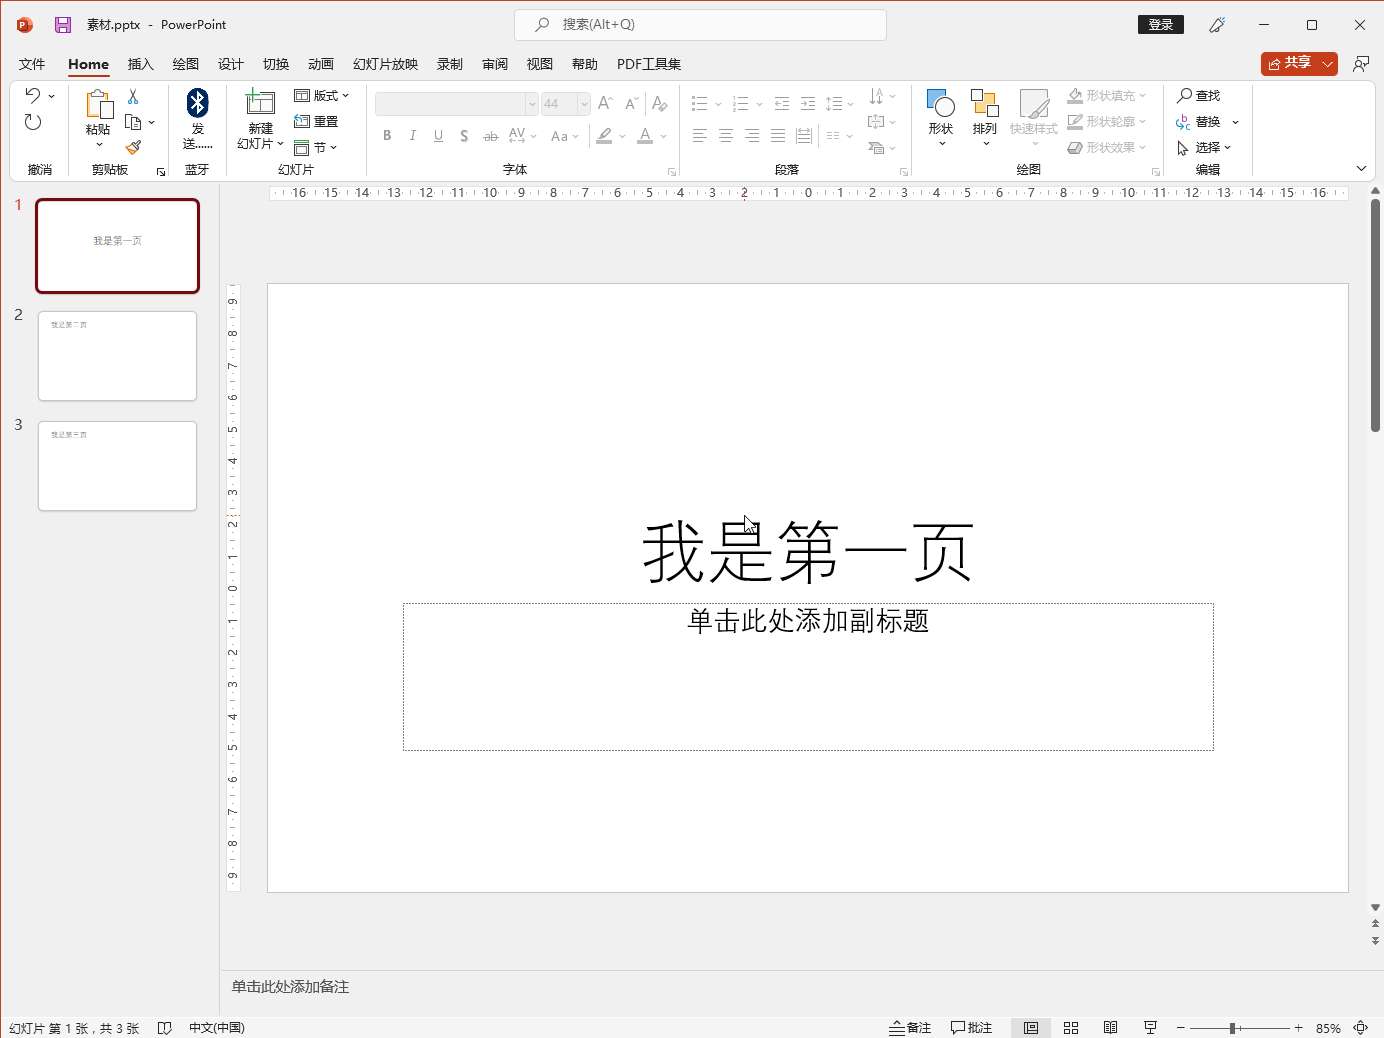
Task: Switch to Reading view
Action: (x=1110, y=1028)
